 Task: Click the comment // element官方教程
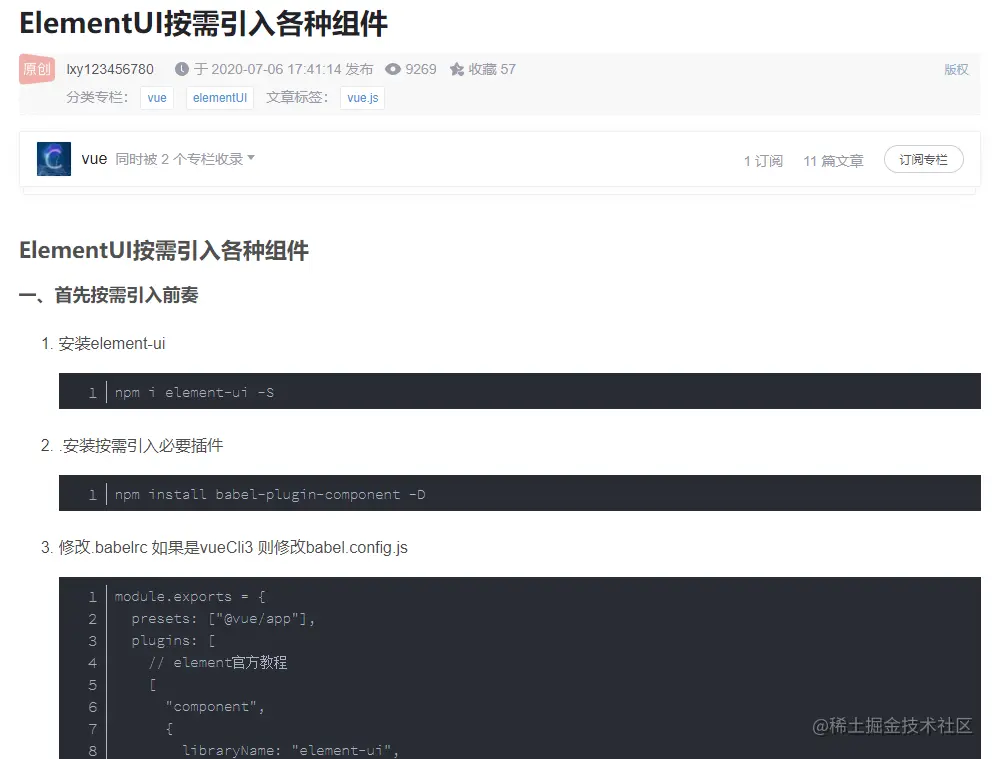(218, 662)
